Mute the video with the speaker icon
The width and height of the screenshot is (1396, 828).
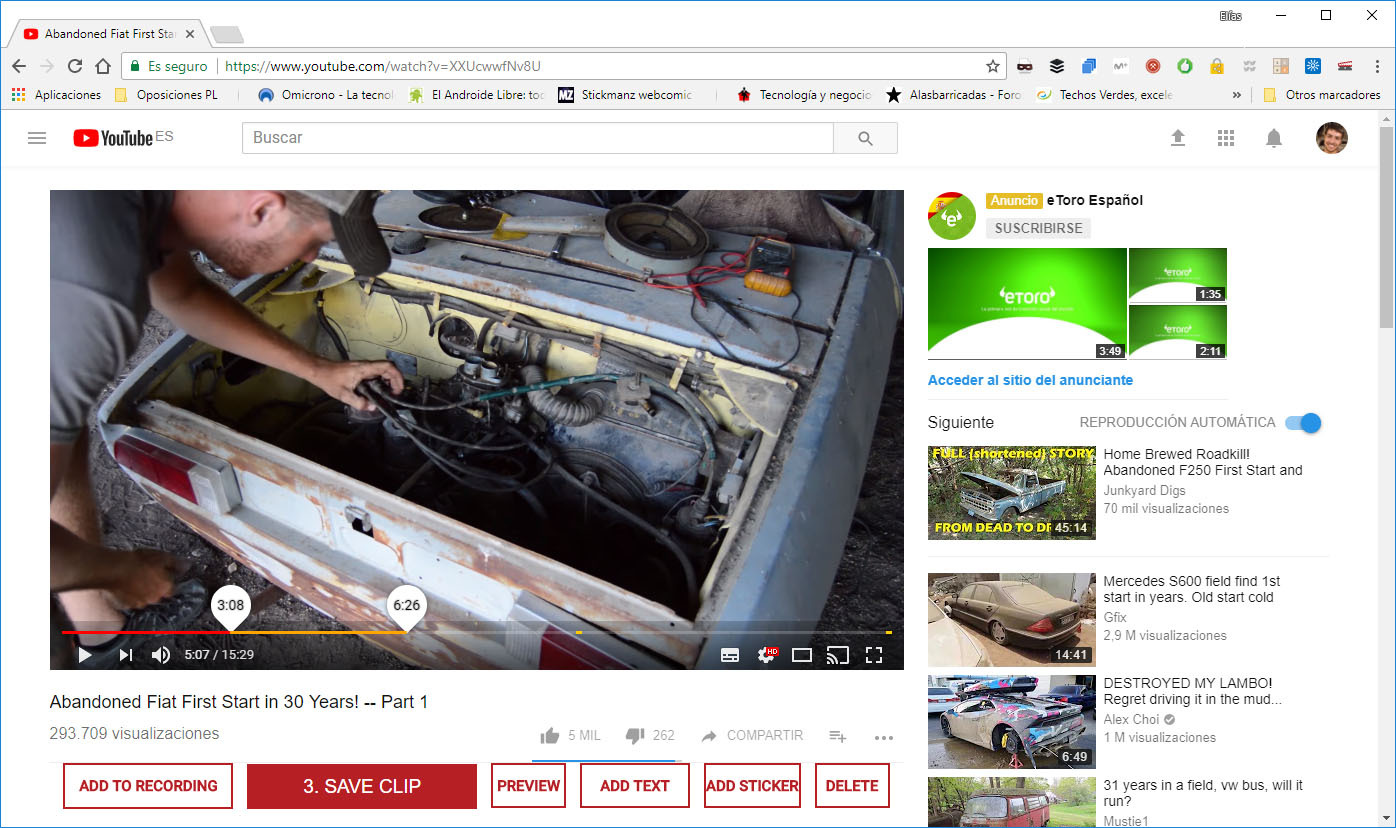pos(160,654)
